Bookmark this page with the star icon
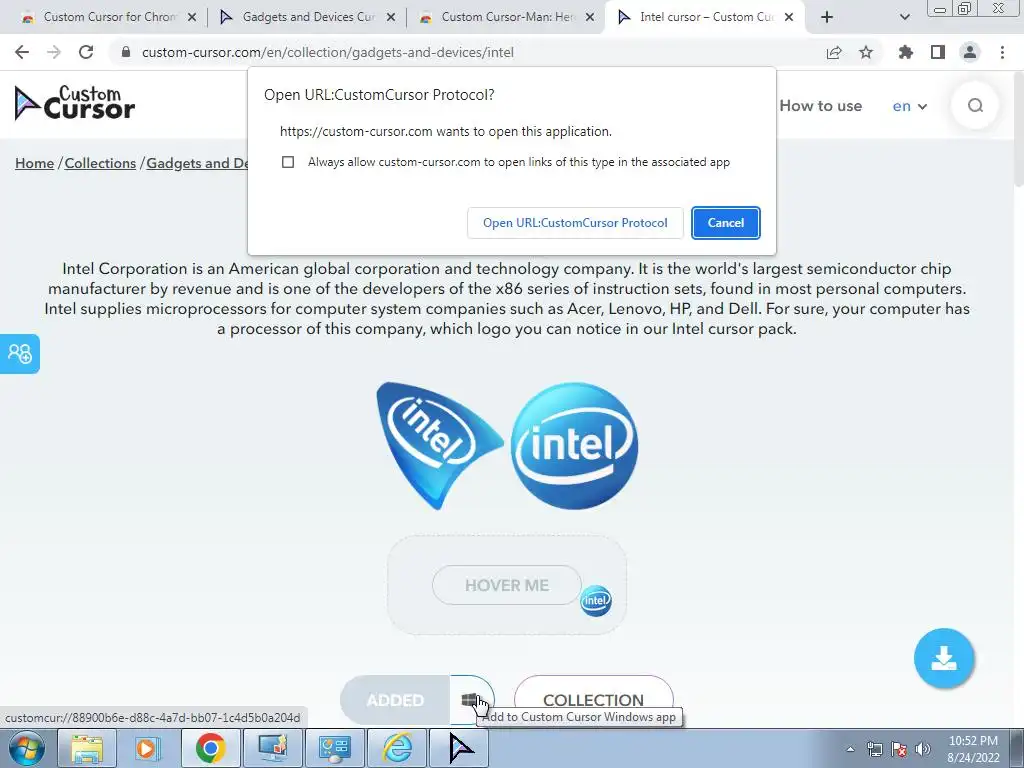The width and height of the screenshot is (1024, 768). click(x=866, y=52)
